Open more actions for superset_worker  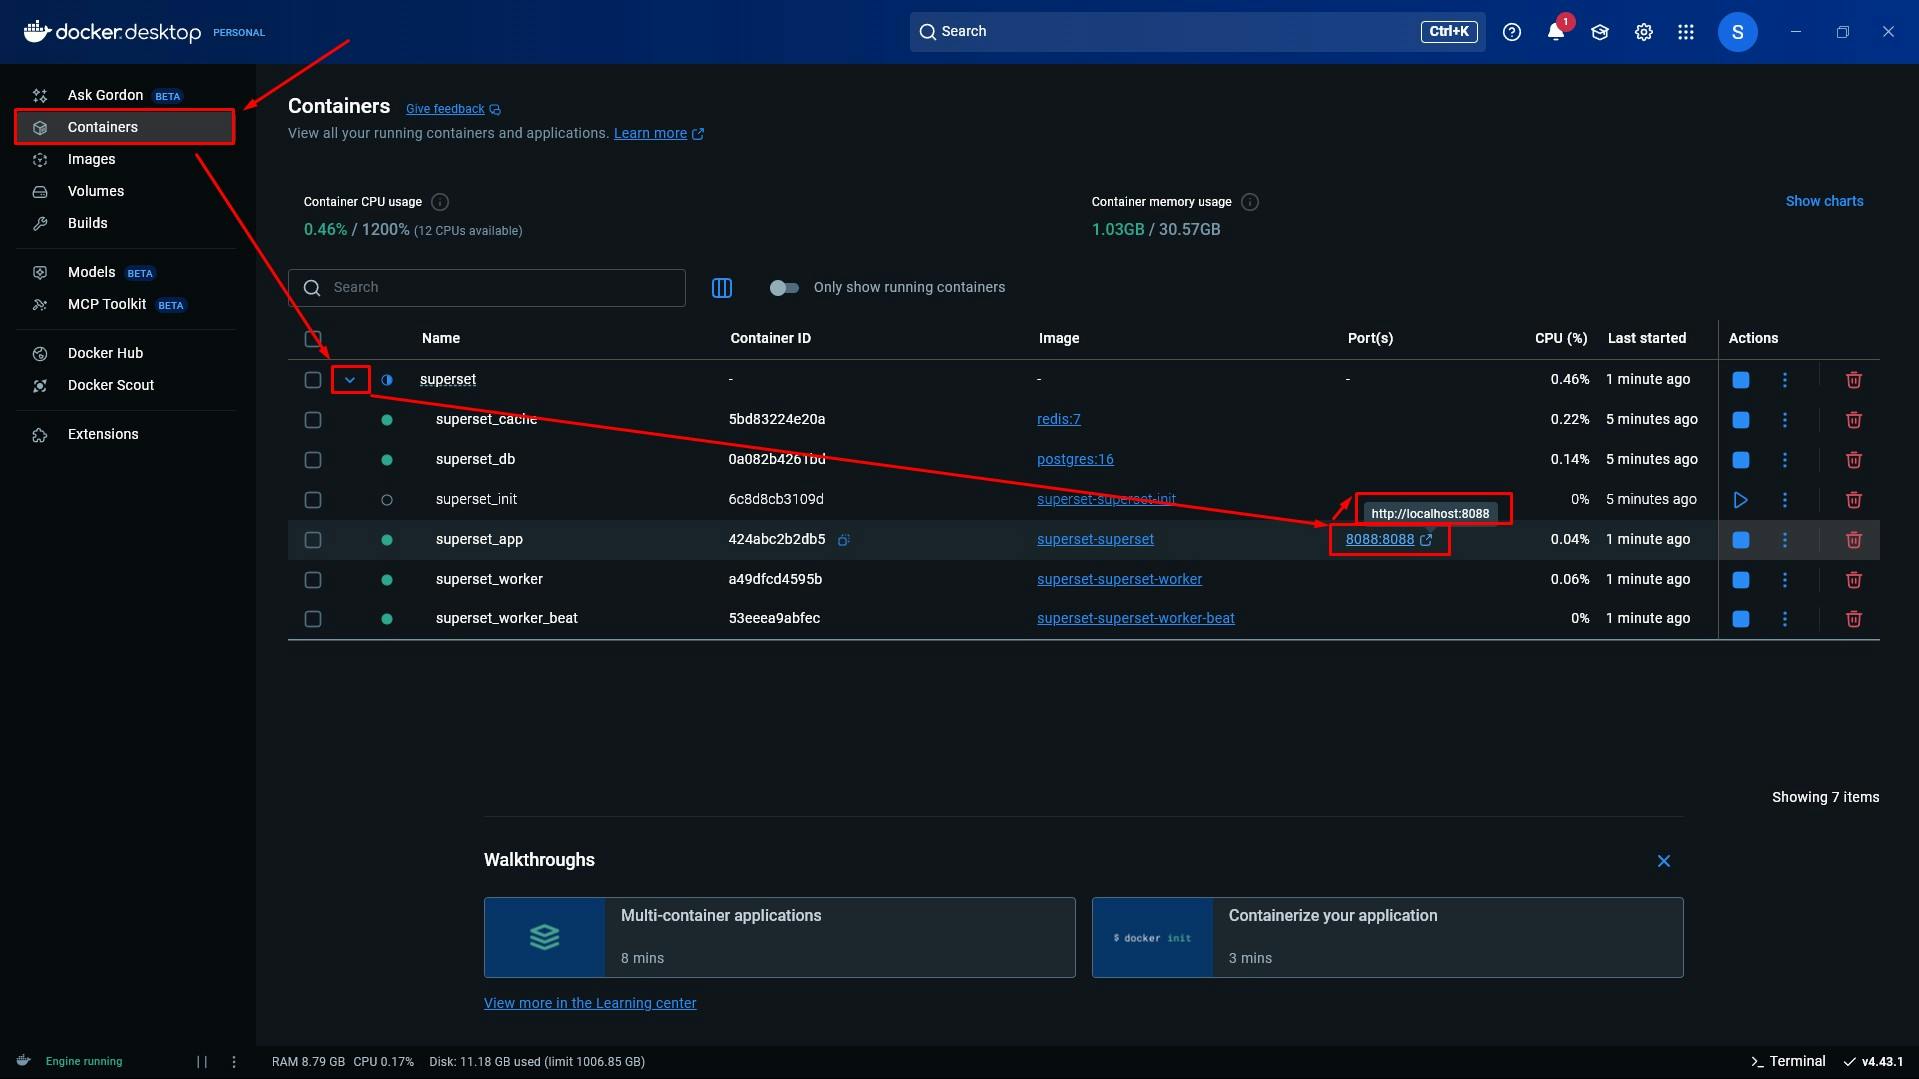pos(1785,580)
